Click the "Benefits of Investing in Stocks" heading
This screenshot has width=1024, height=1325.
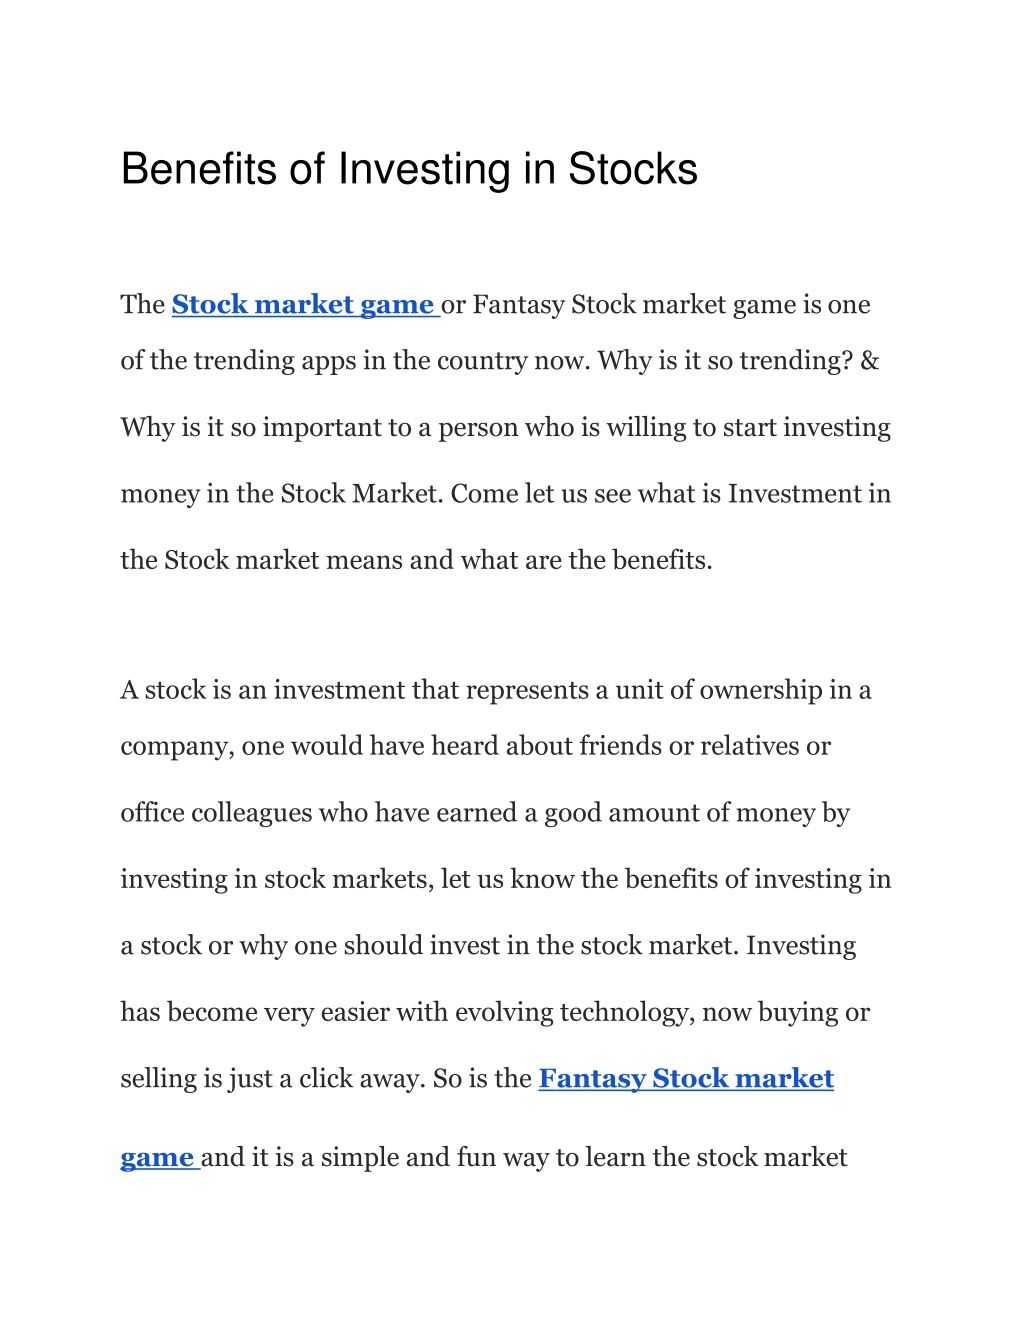coord(409,169)
